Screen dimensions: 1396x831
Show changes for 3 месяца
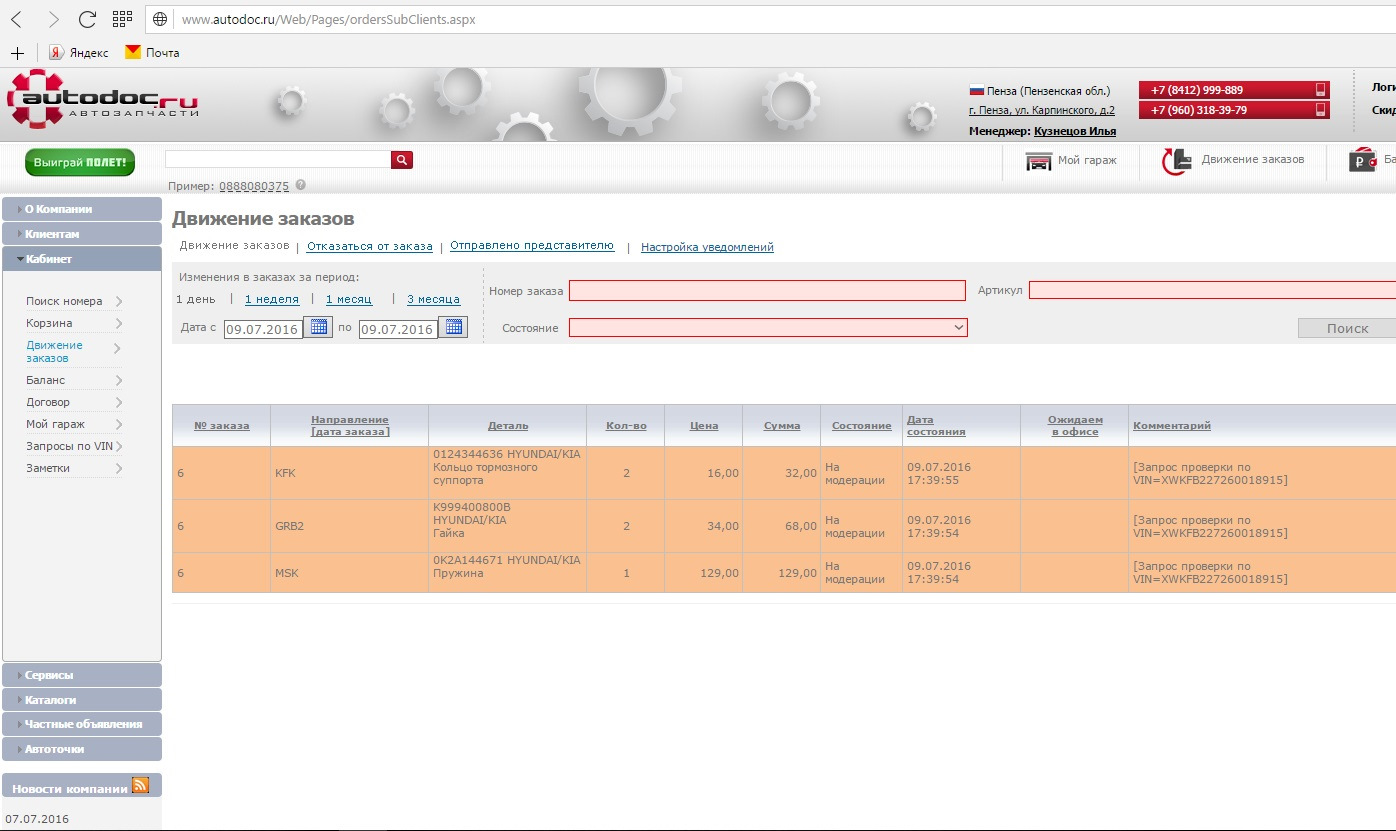(x=433, y=299)
